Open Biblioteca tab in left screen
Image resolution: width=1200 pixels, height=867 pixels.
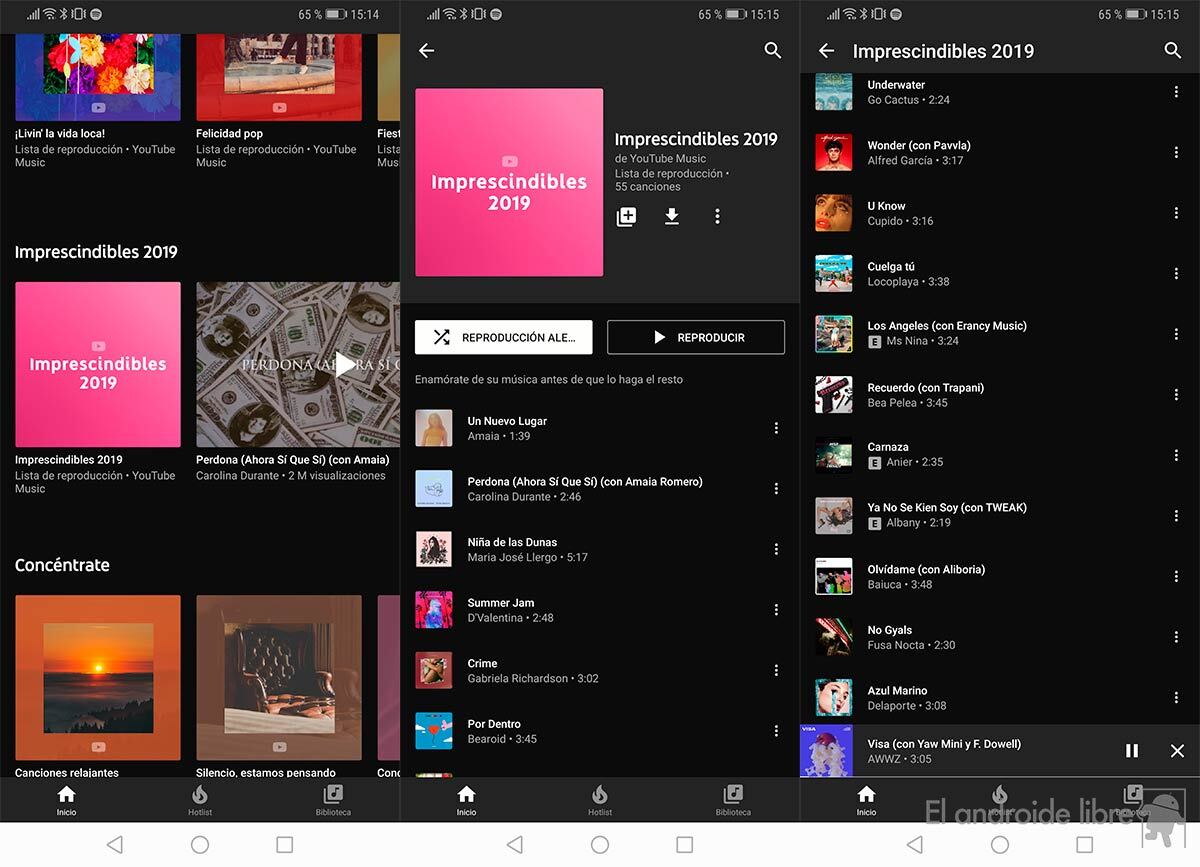(333, 800)
